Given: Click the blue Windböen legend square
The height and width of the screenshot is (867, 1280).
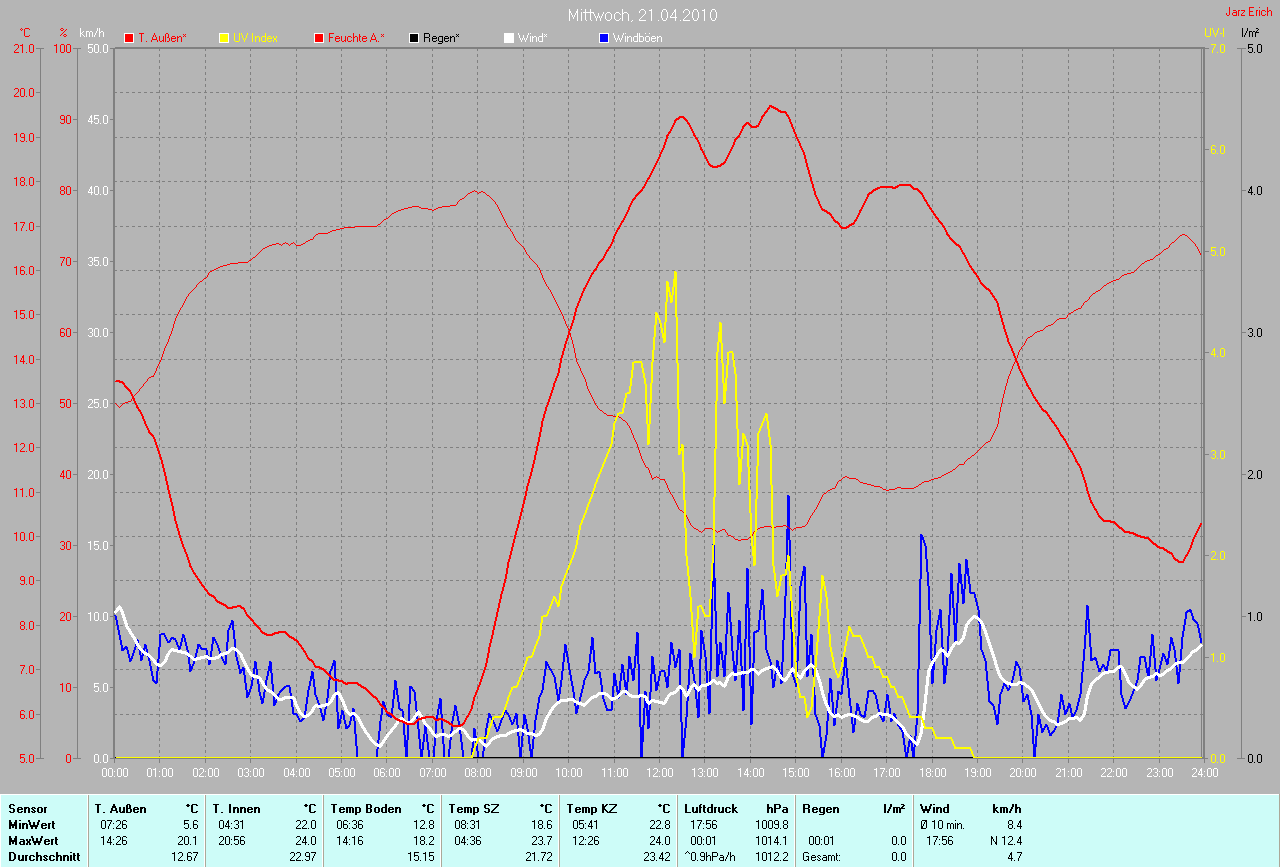Looking at the screenshot, I should [603, 38].
